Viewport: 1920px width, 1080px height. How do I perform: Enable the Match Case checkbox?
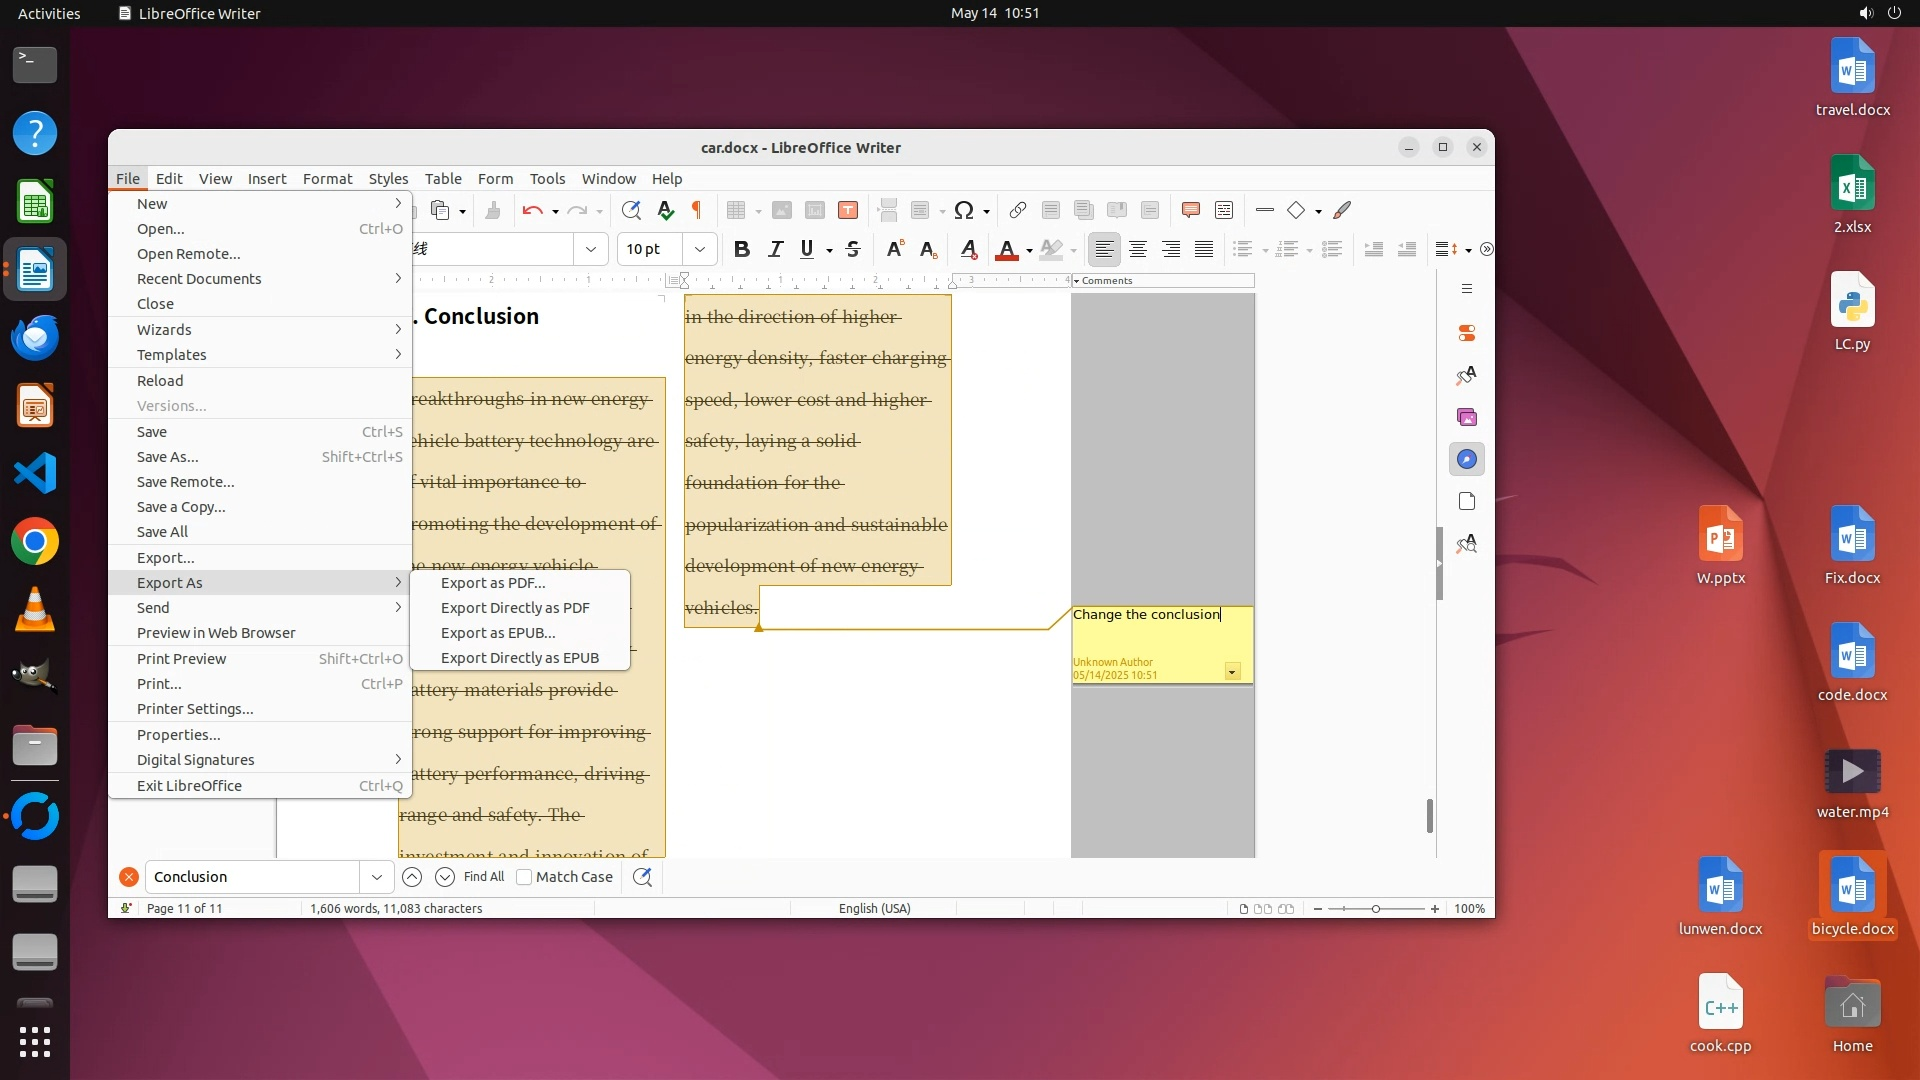tap(524, 877)
